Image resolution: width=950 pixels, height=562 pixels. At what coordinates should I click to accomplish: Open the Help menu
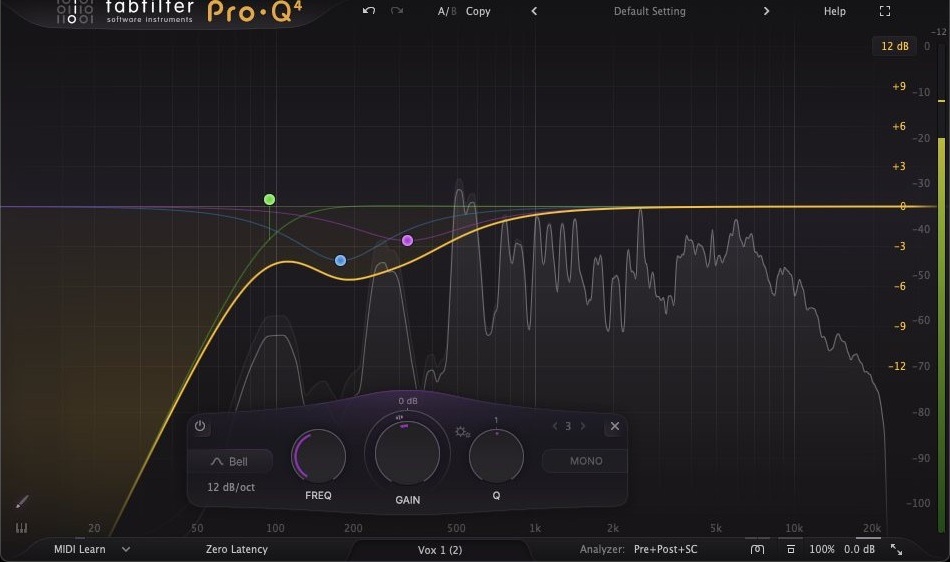[x=834, y=11]
